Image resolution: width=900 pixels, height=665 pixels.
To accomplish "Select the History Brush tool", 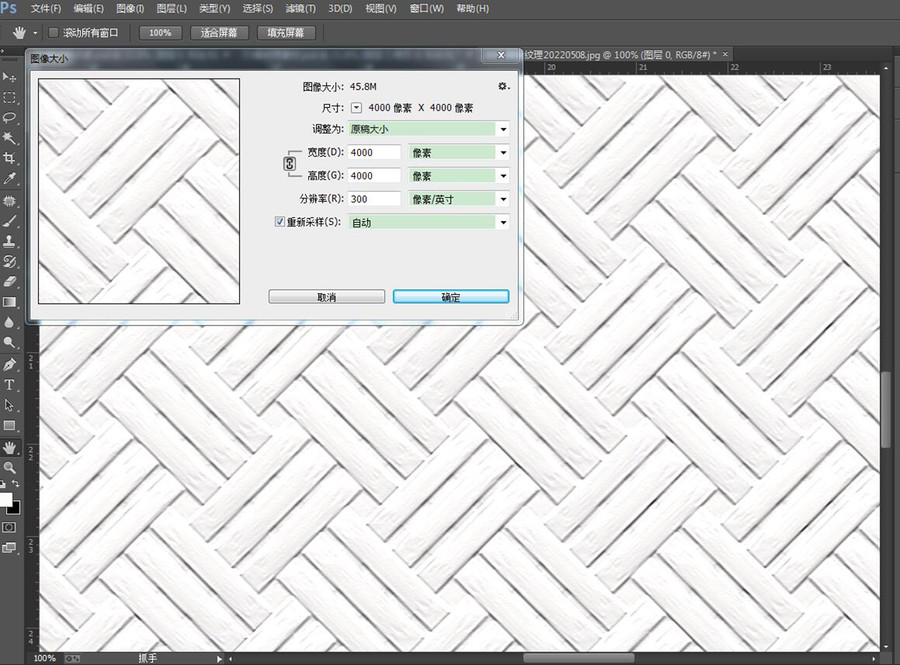I will 9,262.
